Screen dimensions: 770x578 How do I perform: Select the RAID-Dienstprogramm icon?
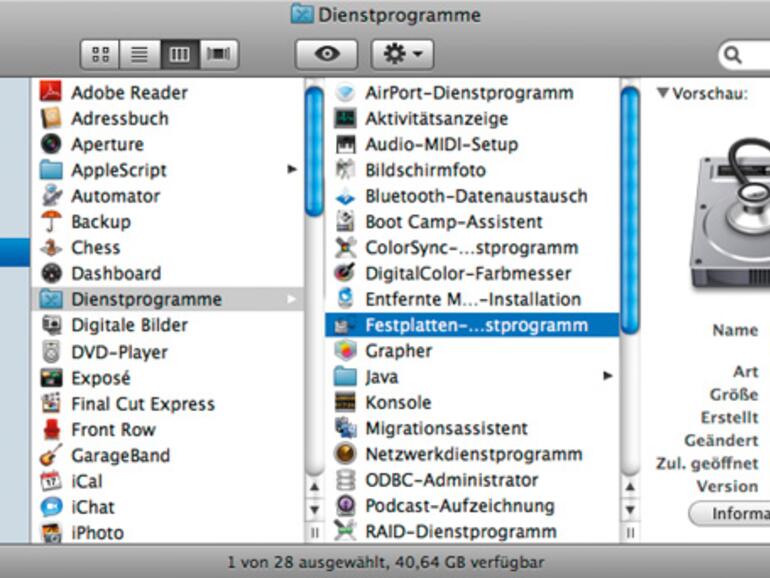345,531
